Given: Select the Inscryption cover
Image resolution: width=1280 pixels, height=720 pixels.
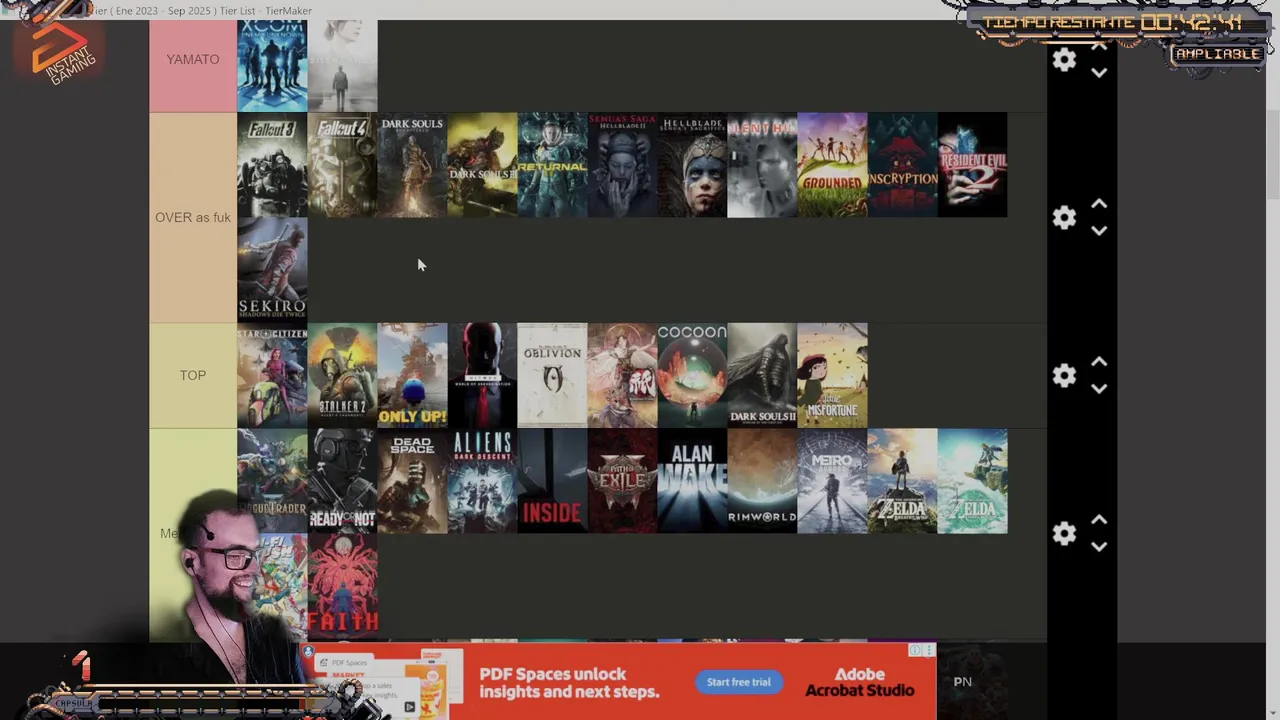Looking at the screenshot, I should click(902, 165).
